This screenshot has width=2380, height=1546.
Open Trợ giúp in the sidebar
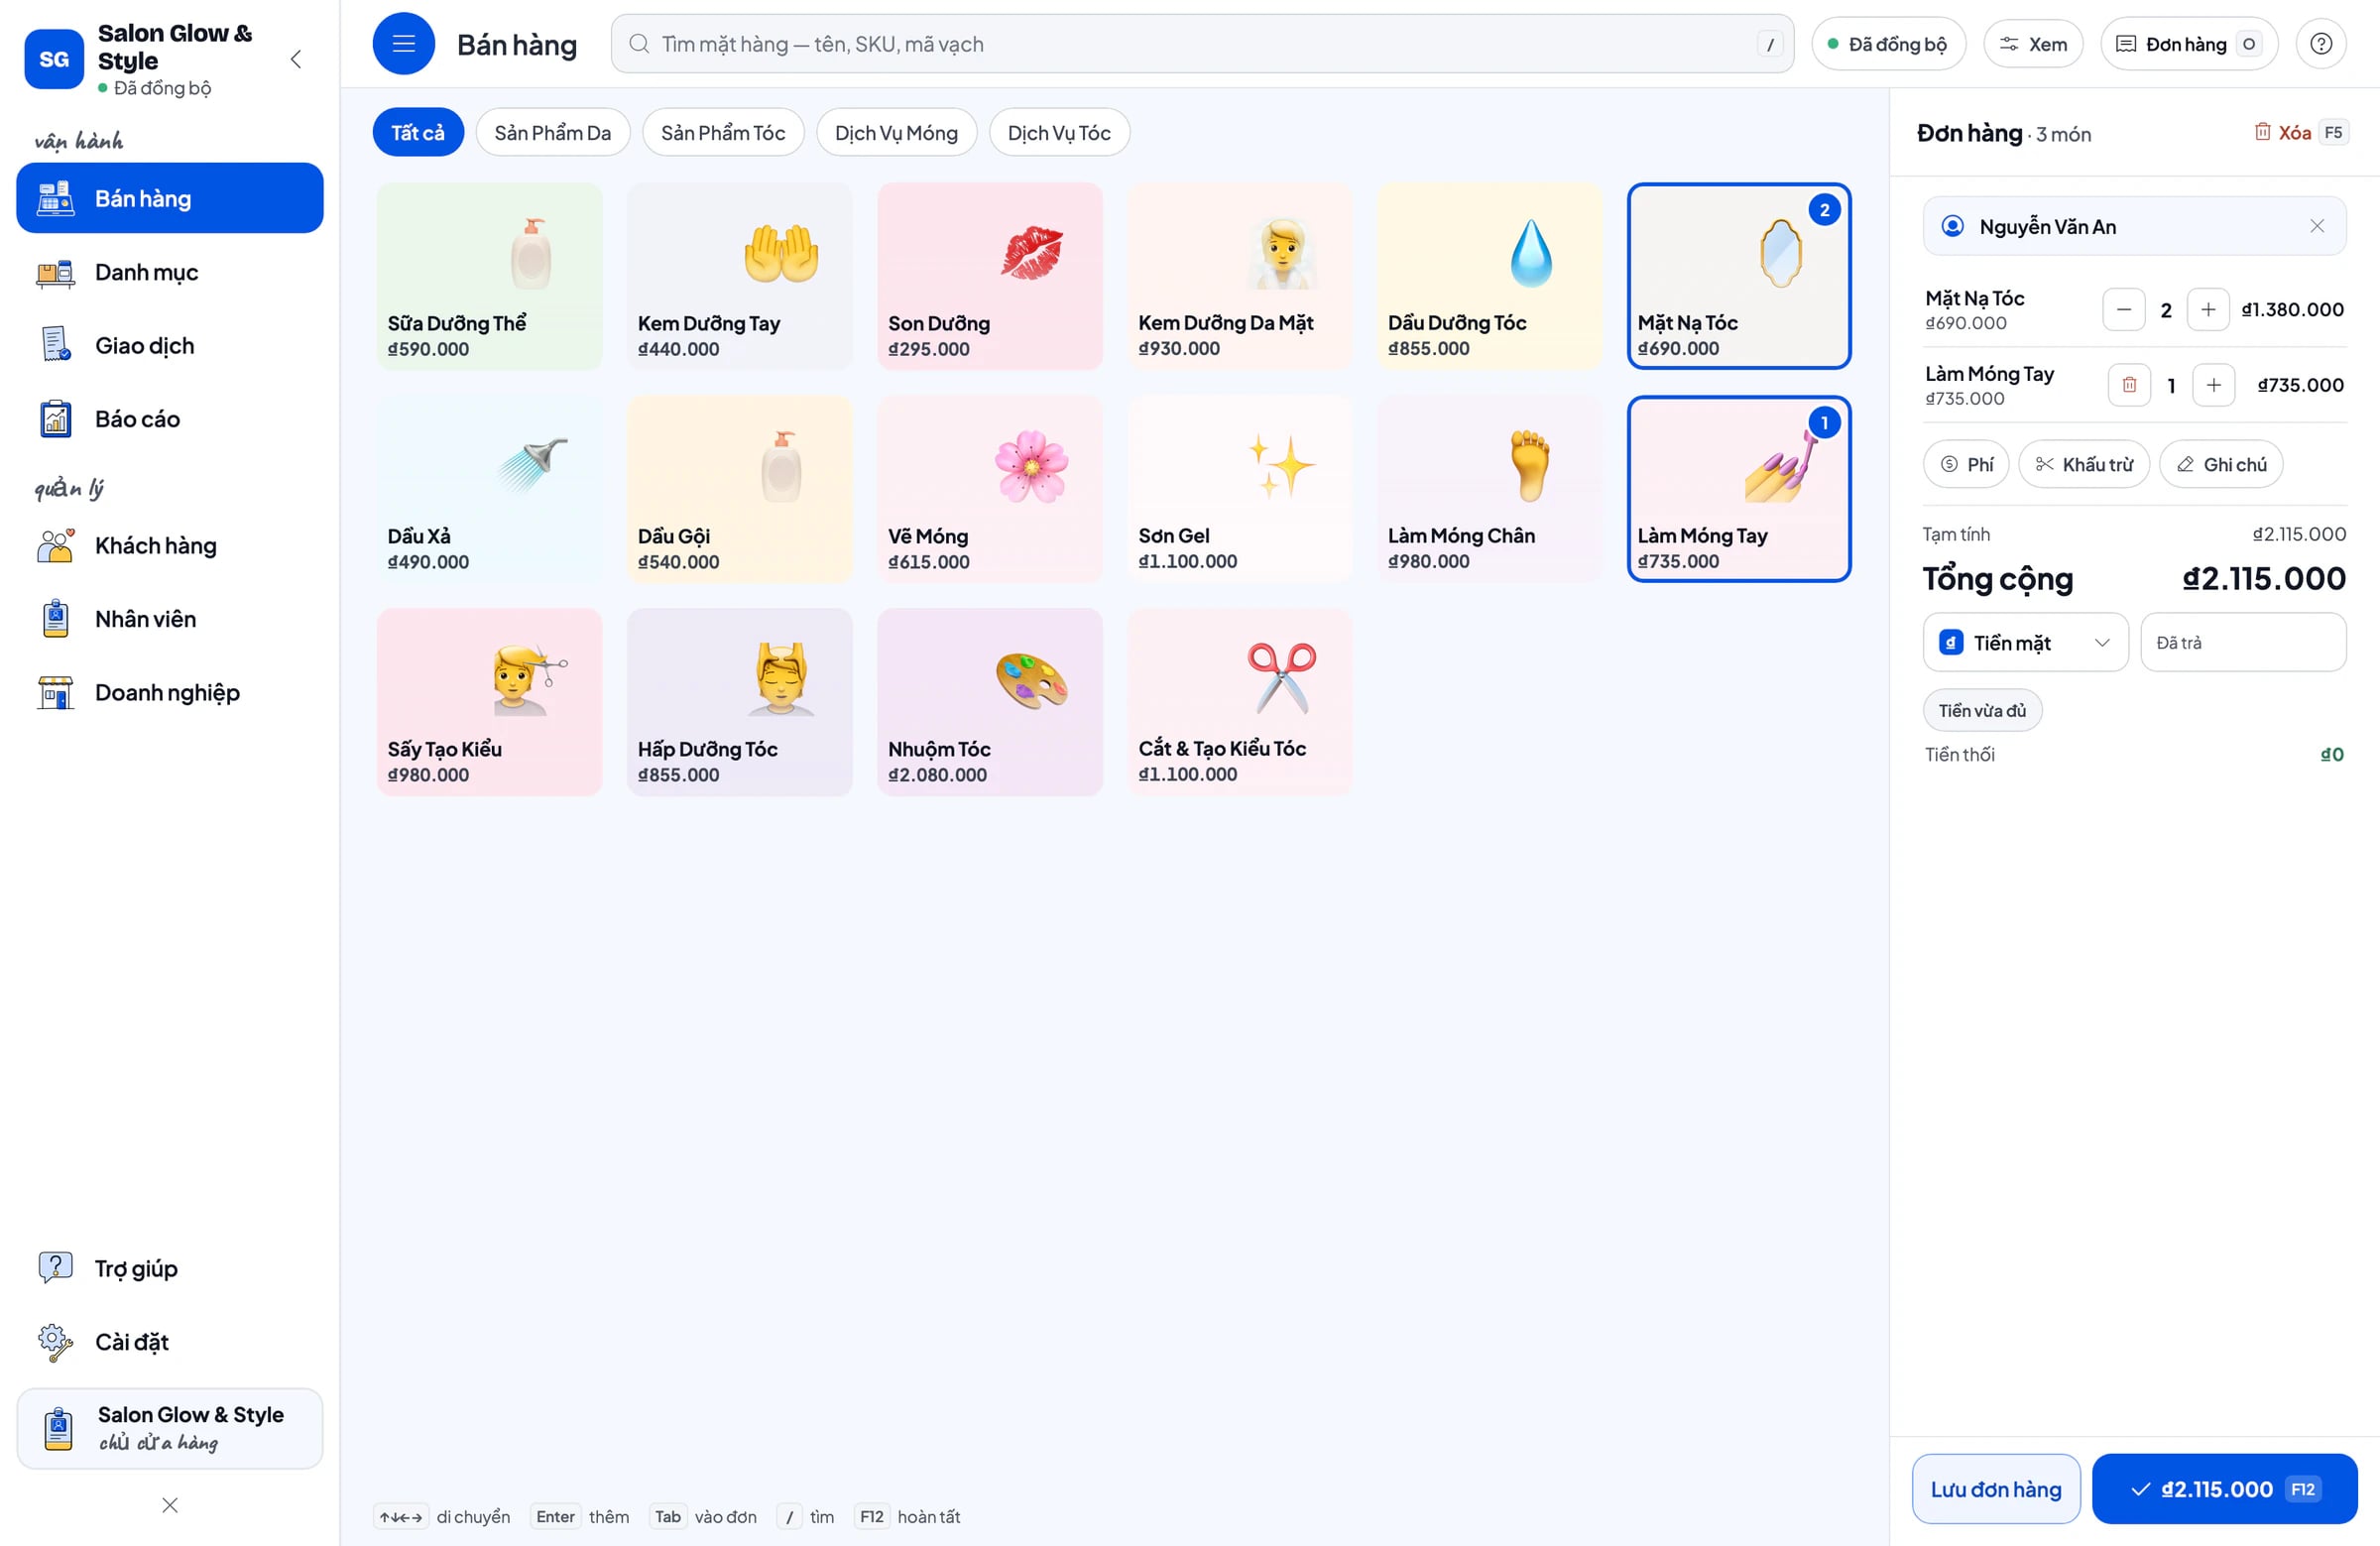(x=170, y=1268)
